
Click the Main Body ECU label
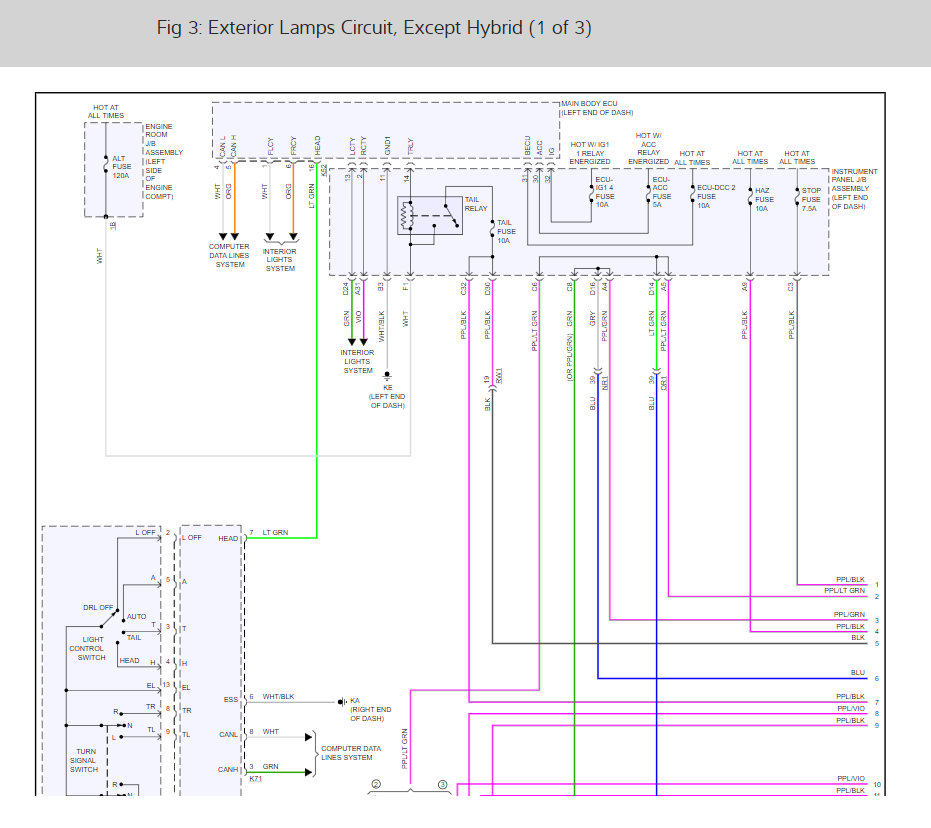(x=597, y=108)
